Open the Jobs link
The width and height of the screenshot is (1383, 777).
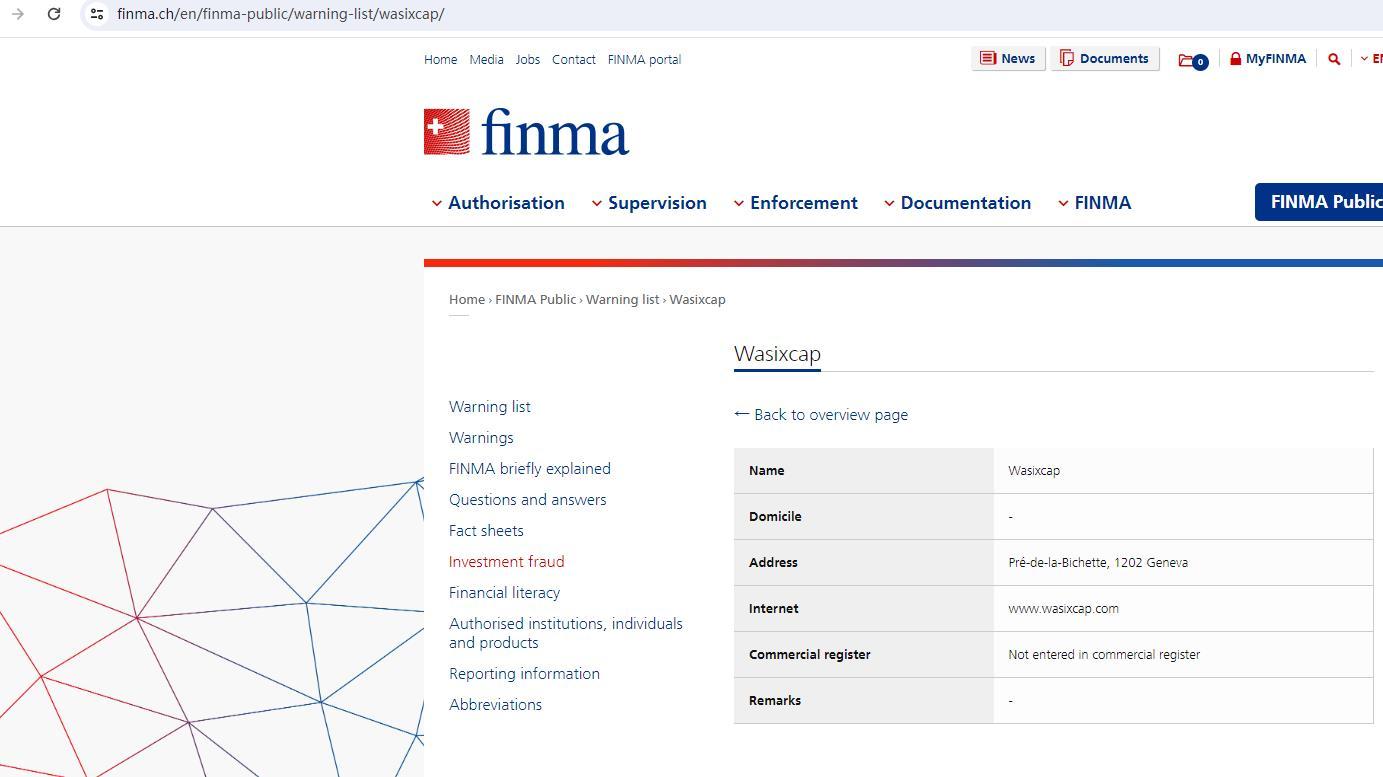pos(527,60)
